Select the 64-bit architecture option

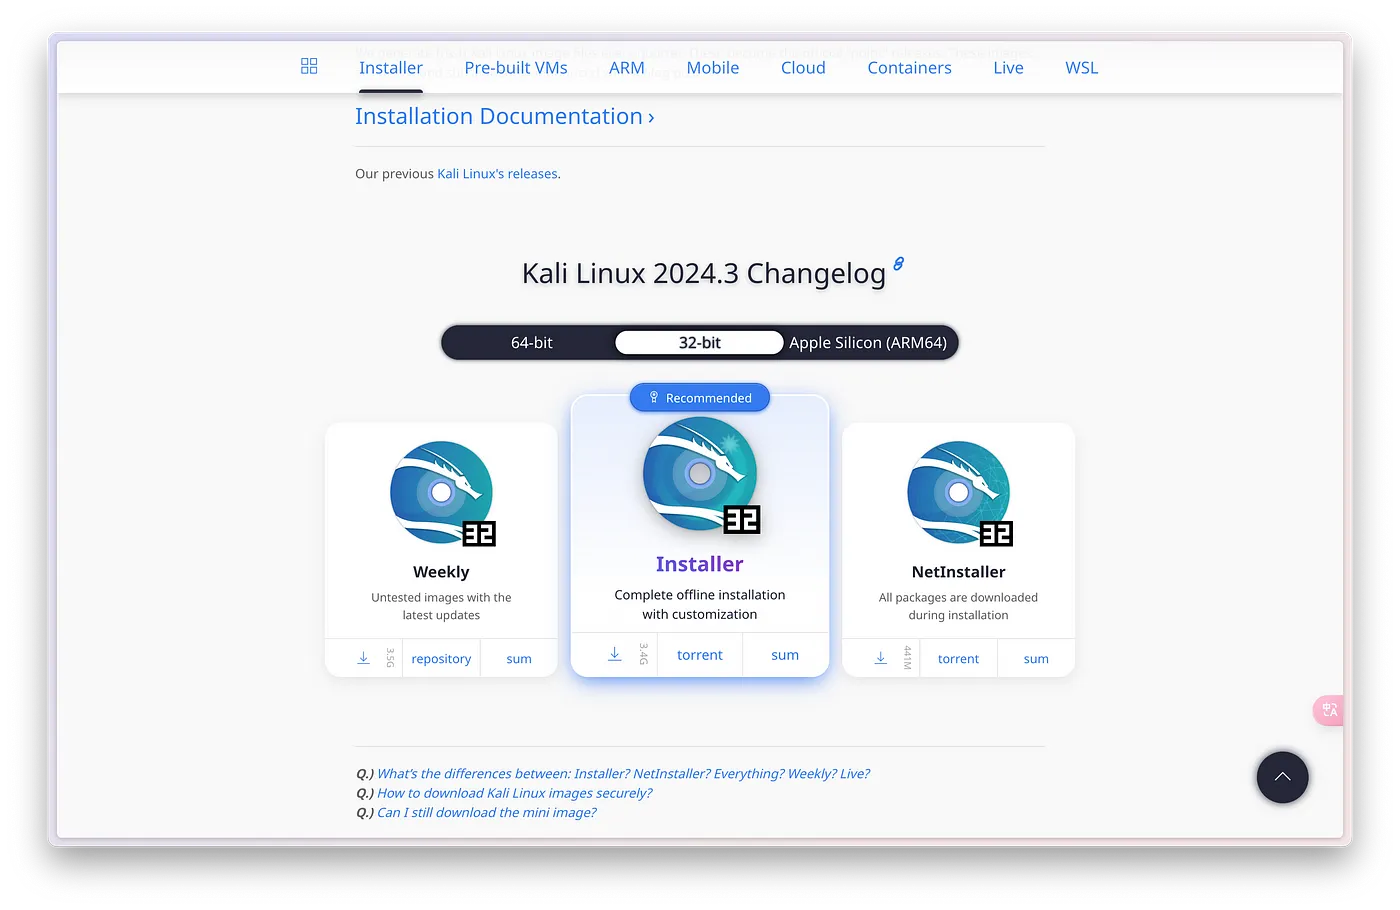pos(532,343)
